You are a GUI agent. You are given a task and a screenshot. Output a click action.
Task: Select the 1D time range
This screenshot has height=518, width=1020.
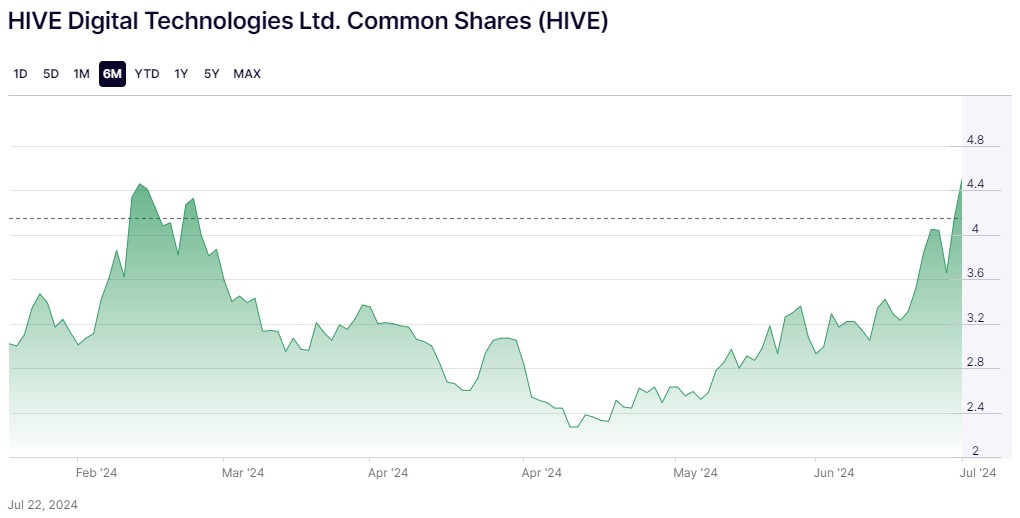(x=20, y=73)
